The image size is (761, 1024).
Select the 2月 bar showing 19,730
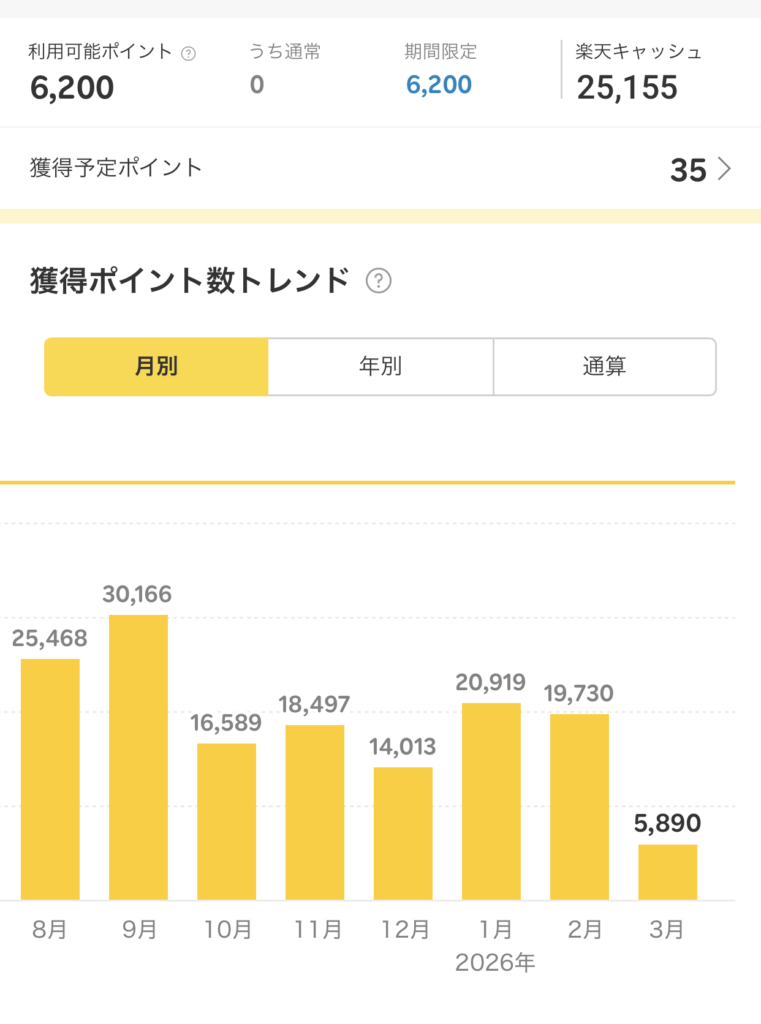click(579, 806)
